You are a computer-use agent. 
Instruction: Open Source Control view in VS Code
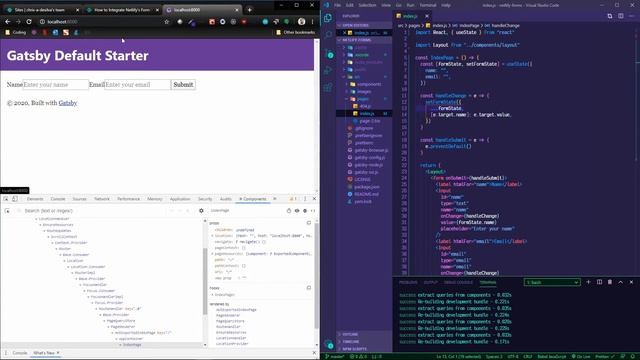point(329,53)
